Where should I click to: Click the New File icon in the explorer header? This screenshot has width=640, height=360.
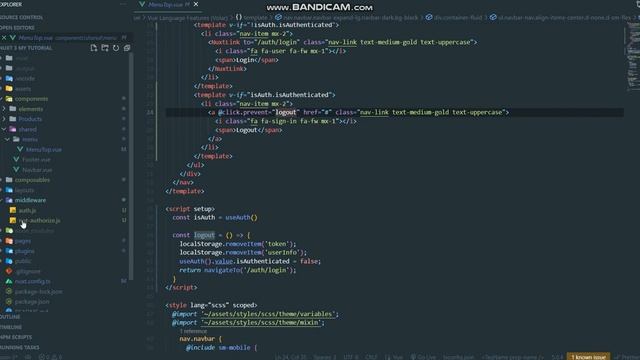[94, 48]
